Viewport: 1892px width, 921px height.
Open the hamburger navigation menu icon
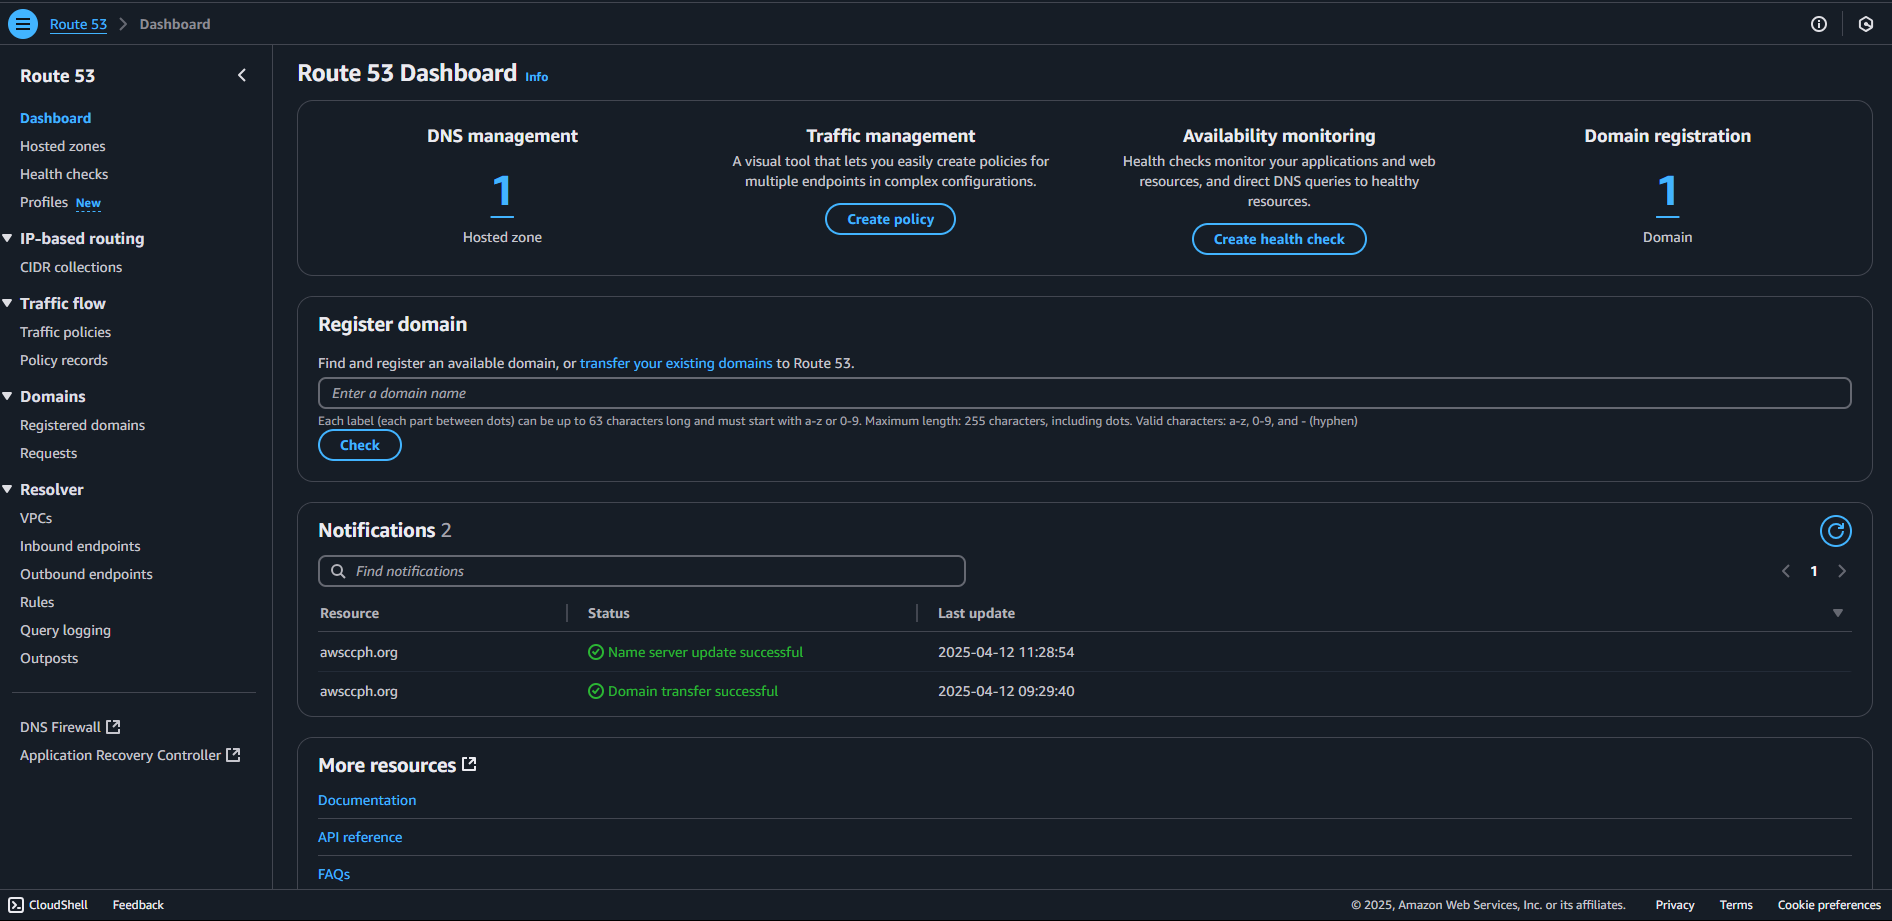click(23, 24)
